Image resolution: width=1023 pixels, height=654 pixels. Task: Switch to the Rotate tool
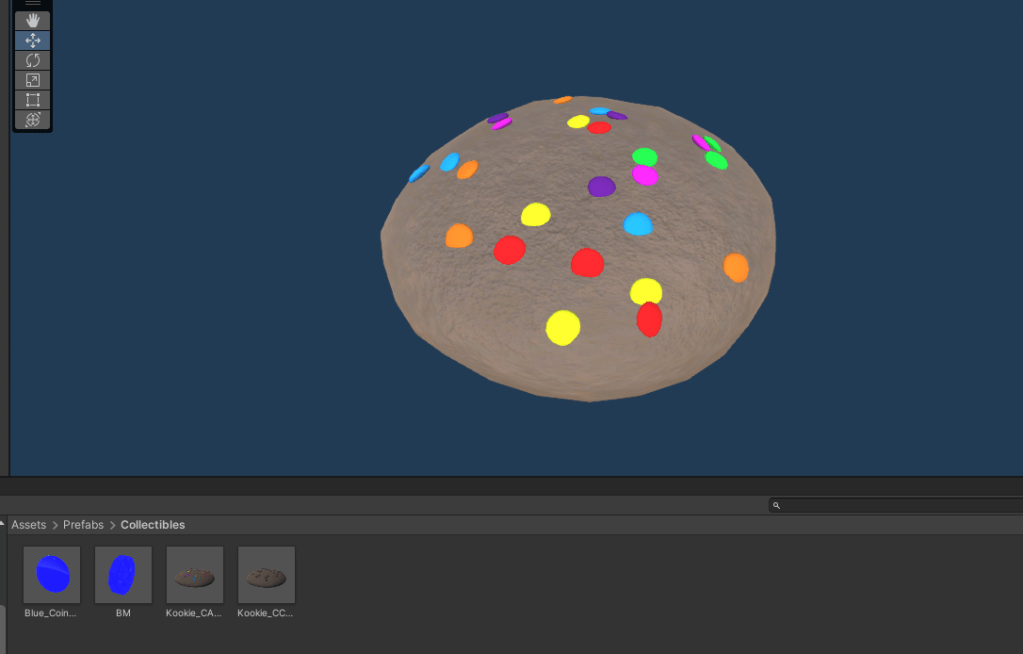click(32, 60)
